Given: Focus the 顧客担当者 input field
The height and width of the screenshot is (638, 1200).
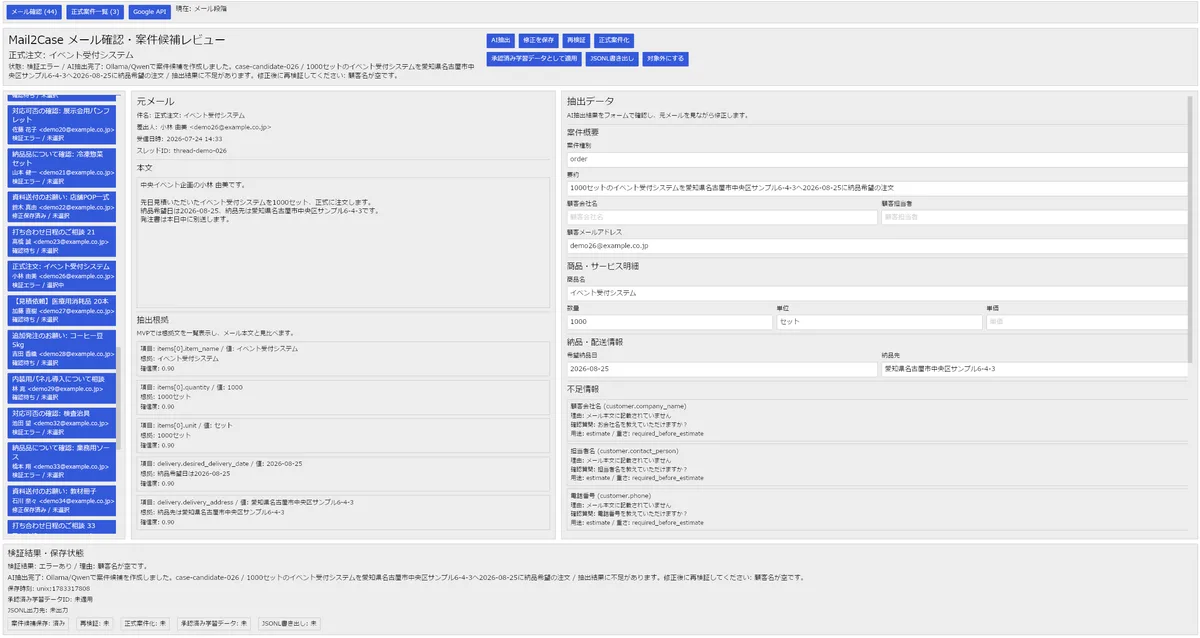Looking at the screenshot, I should [1033, 216].
